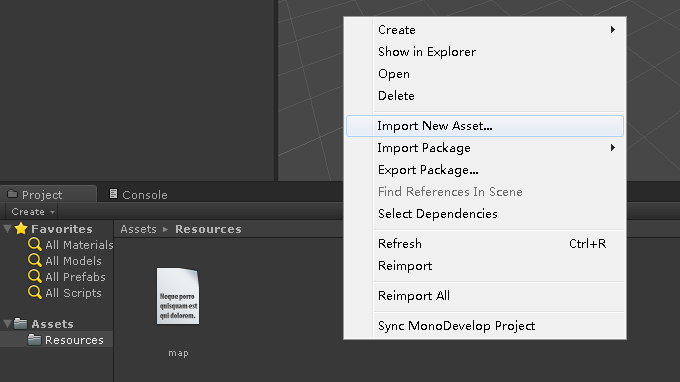Click the All Scripts search icon
Viewport: 680px width, 382px height.
pos(35,293)
